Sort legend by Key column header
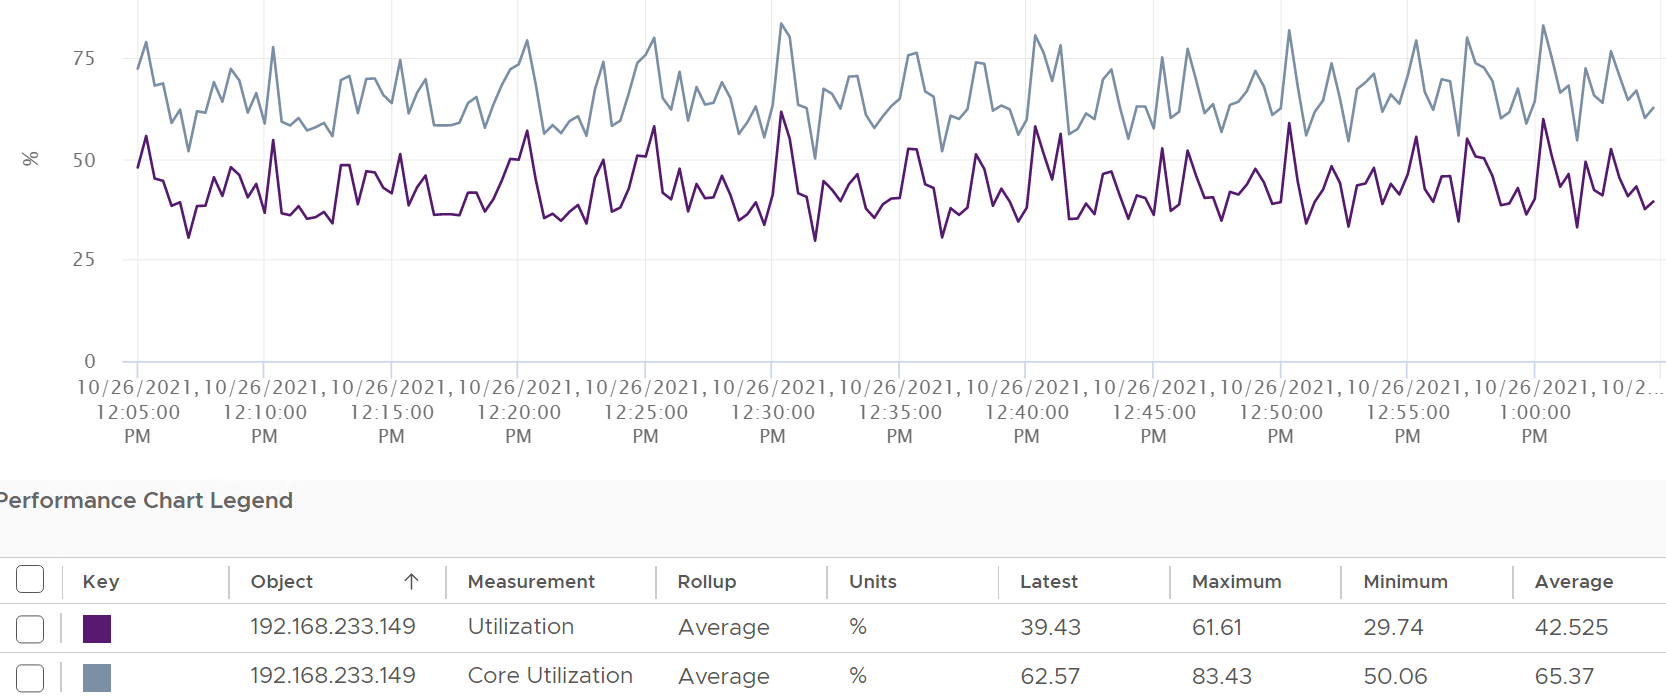Image resolution: width=1666 pixels, height=700 pixels. click(x=101, y=581)
